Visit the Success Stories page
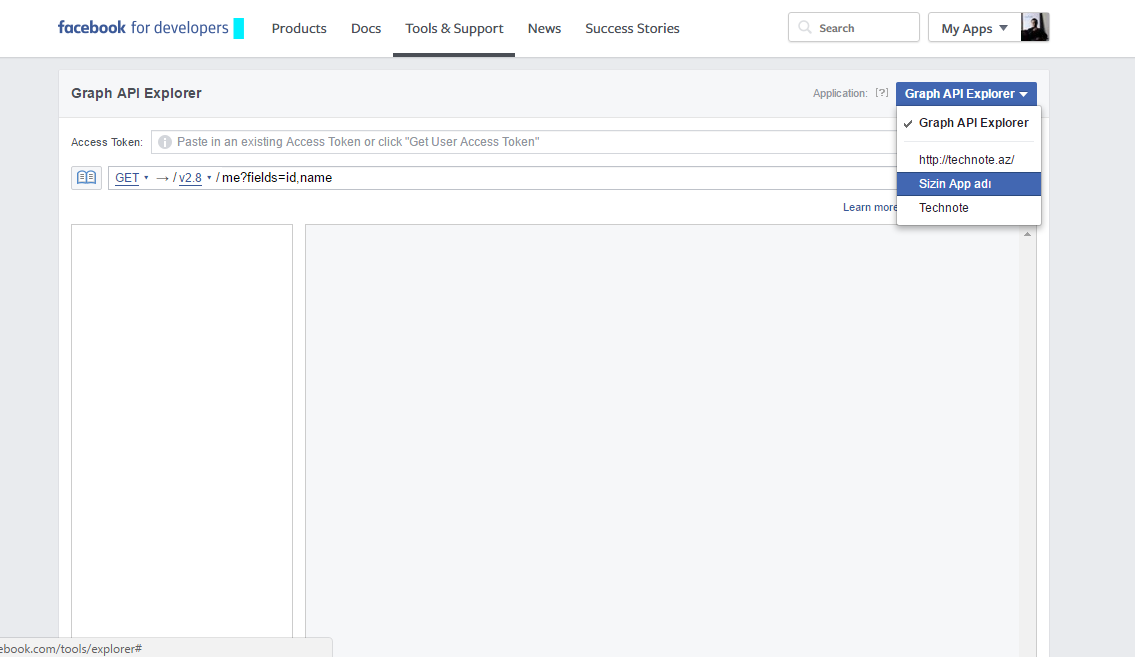 coord(632,28)
